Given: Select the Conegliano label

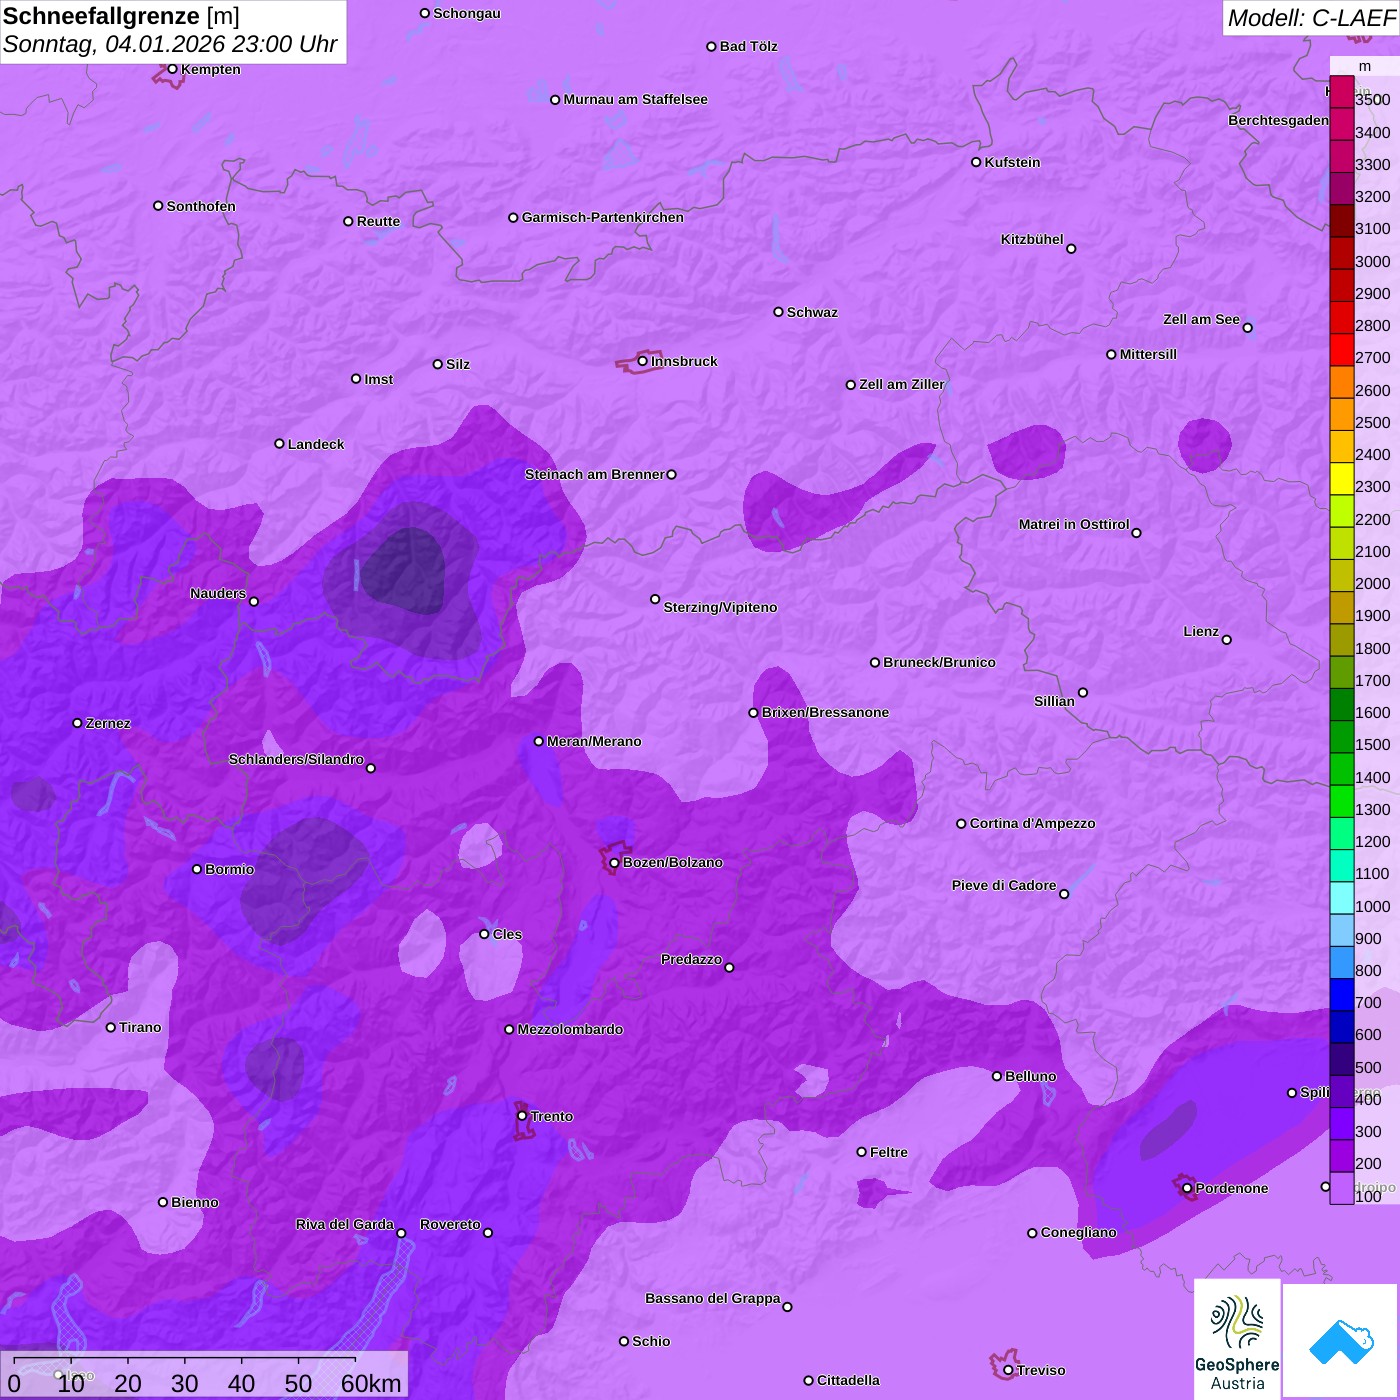Looking at the screenshot, I should (1078, 1232).
